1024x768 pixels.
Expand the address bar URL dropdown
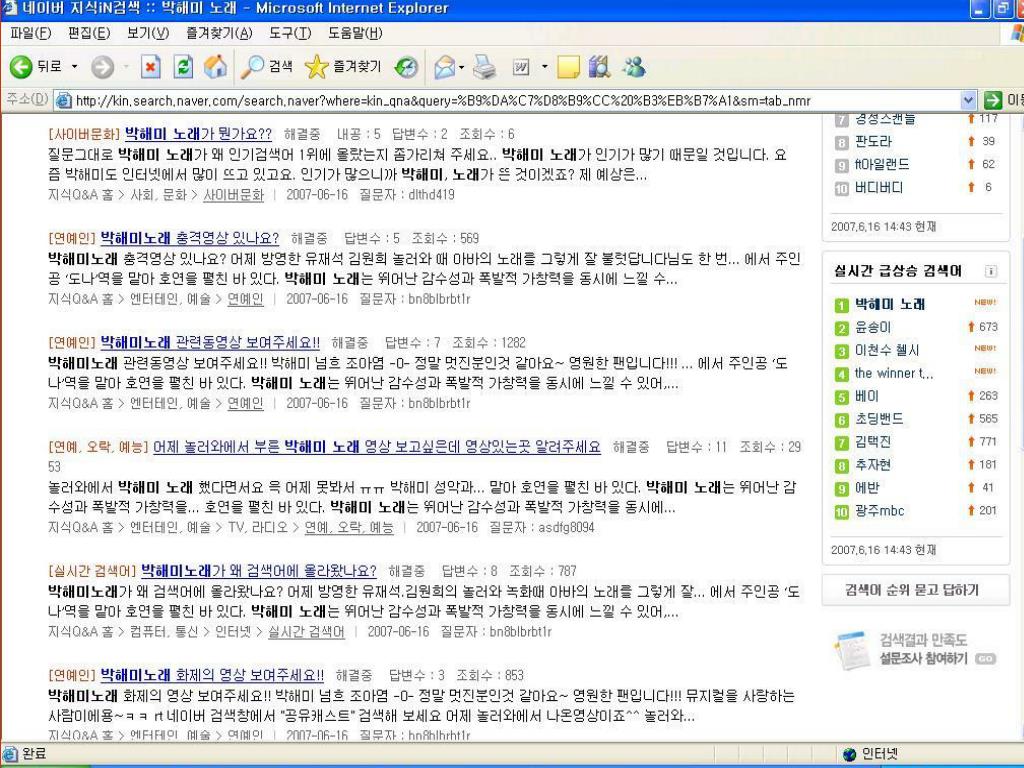click(x=968, y=101)
